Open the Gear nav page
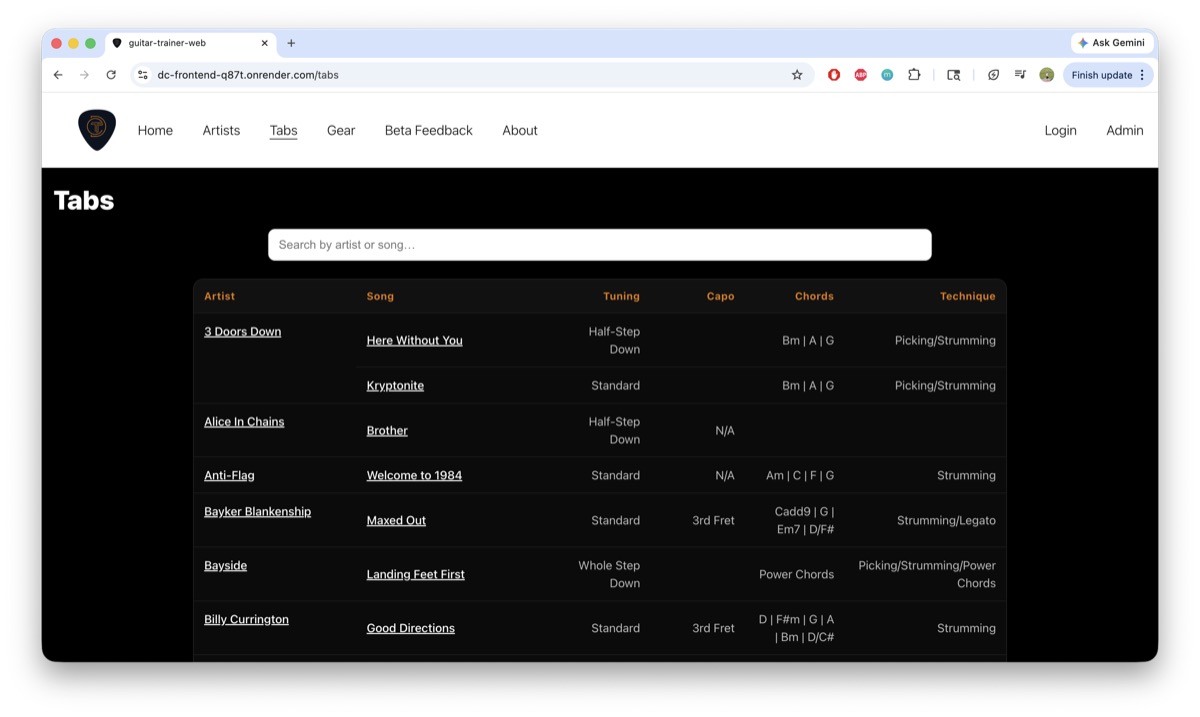This screenshot has height=717, width=1200. (341, 130)
